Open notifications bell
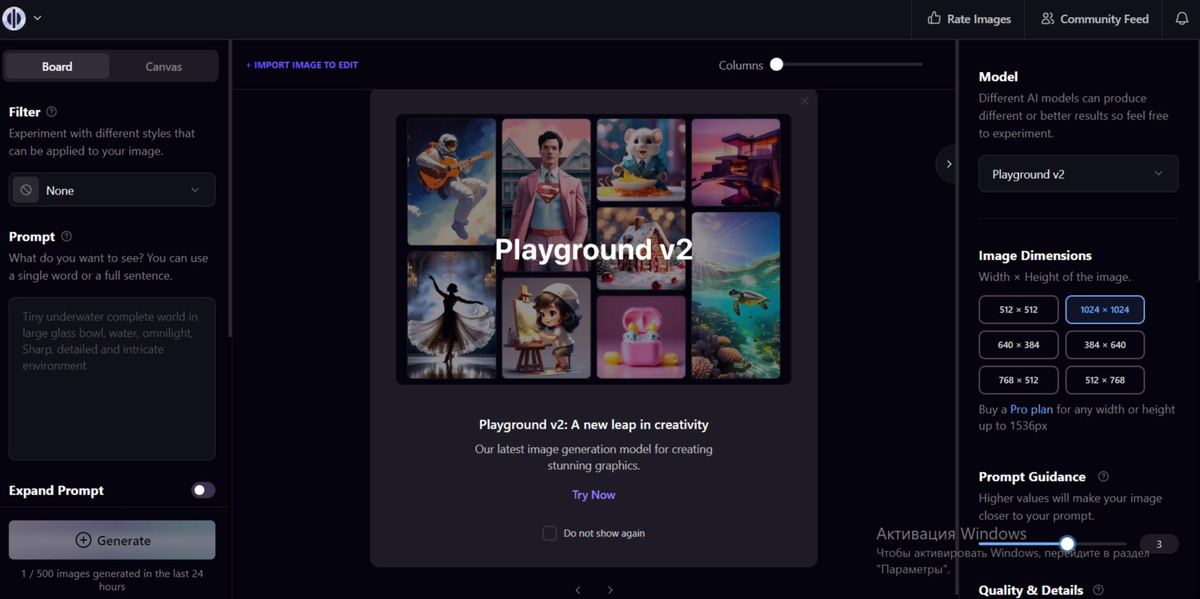This screenshot has height=599, width=1200. [x=1182, y=19]
